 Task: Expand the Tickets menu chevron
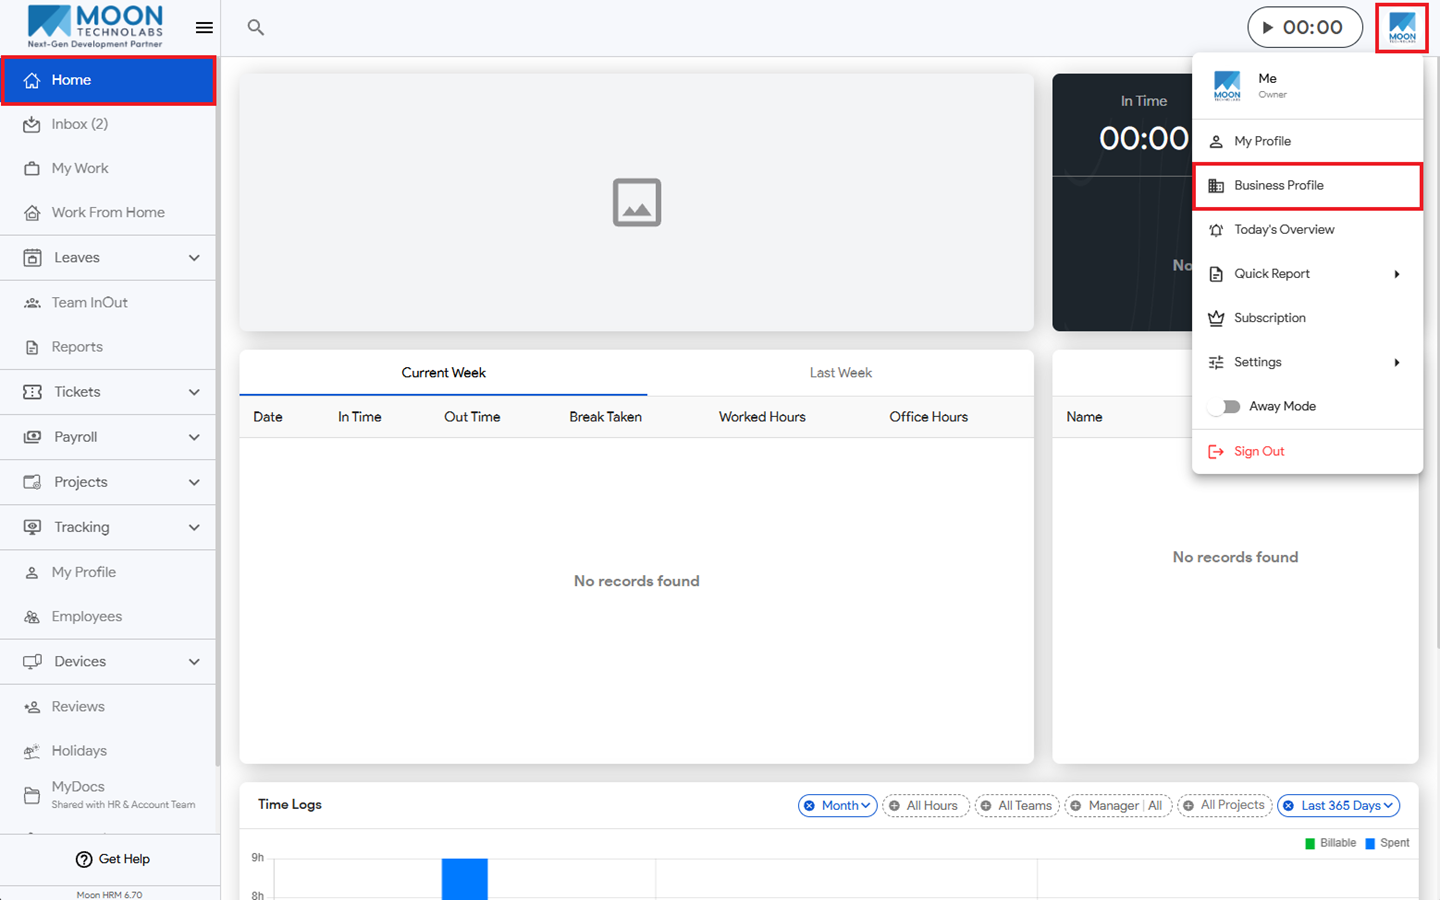pos(194,392)
